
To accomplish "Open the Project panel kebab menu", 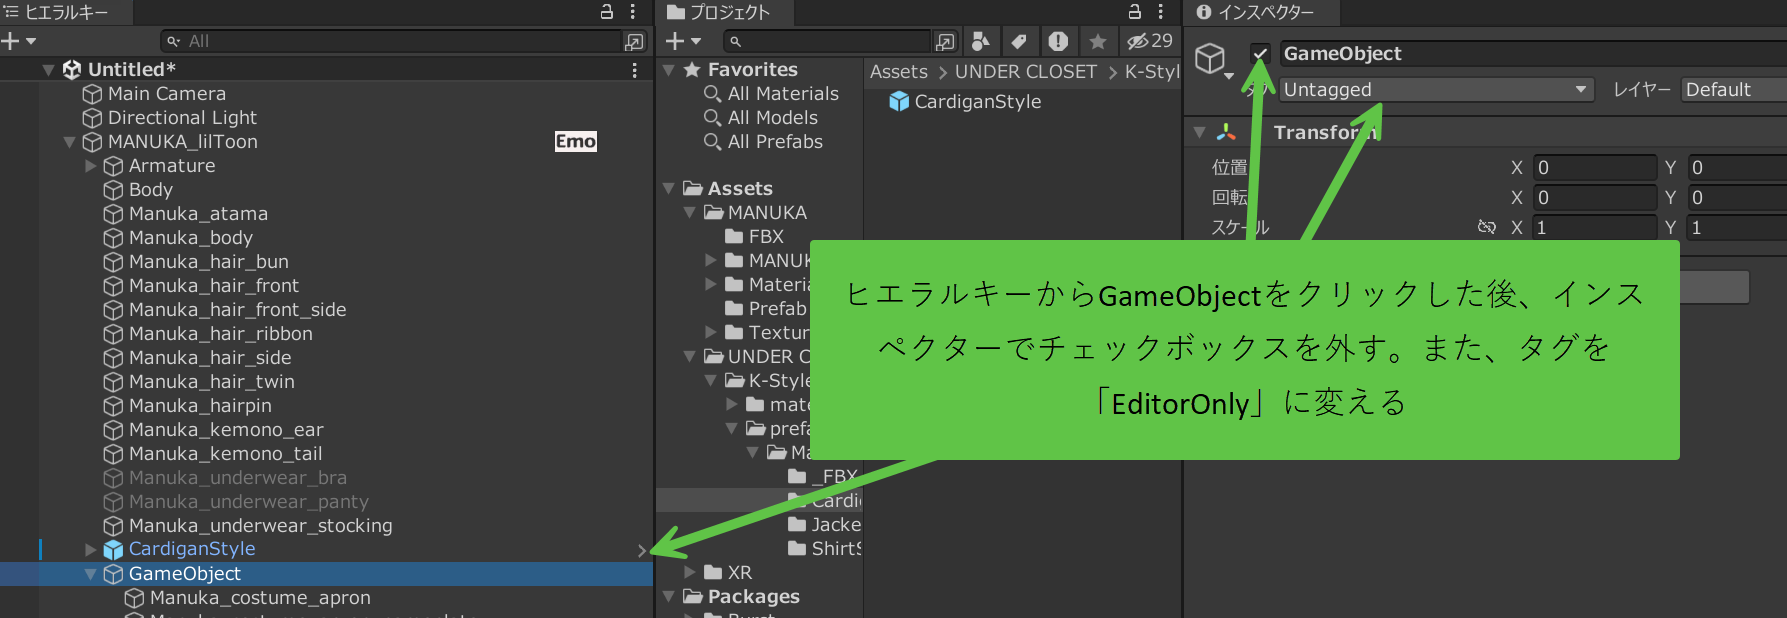I will (x=1161, y=12).
